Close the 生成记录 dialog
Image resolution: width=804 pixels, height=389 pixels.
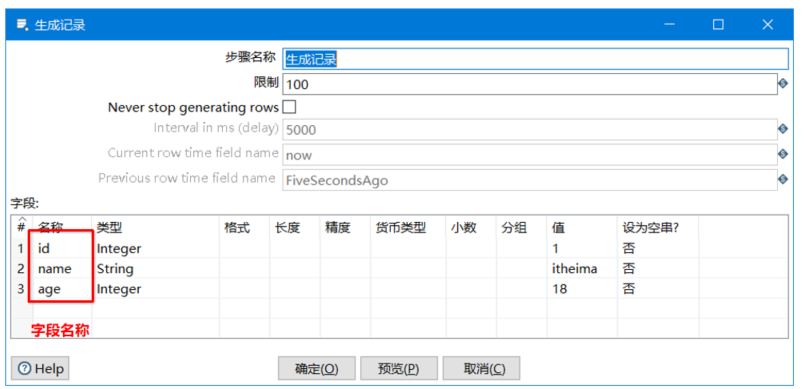click(768, 25)
